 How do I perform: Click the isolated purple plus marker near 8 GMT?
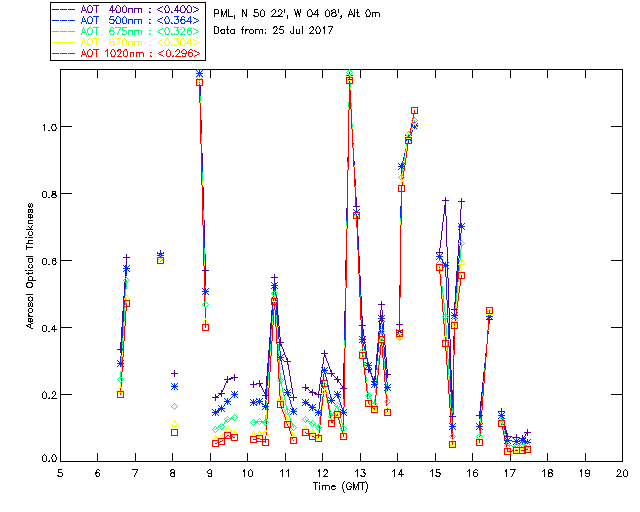[x=174, y=373]
